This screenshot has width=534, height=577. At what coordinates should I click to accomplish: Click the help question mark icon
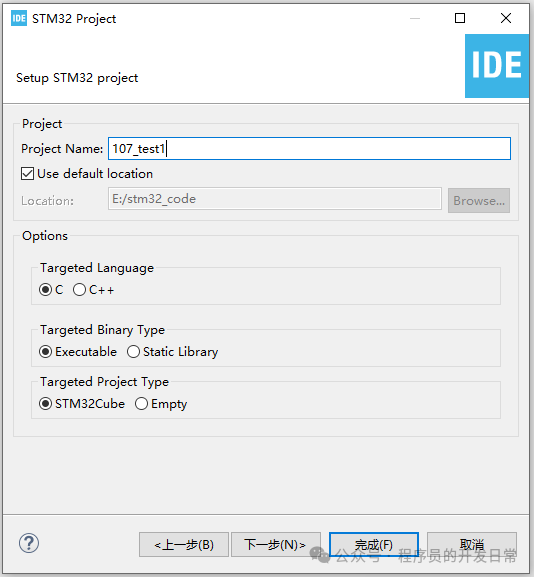point(29,543)
